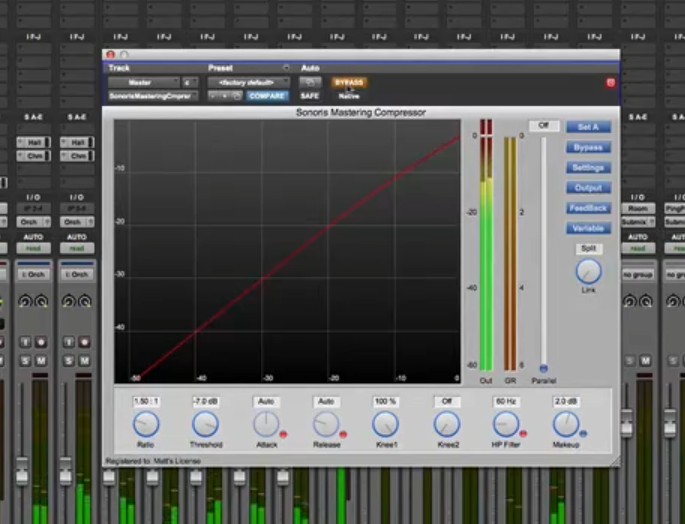Open the preset settings menu circle icon
Screen dimensions: 685x524
click(286, 68)
